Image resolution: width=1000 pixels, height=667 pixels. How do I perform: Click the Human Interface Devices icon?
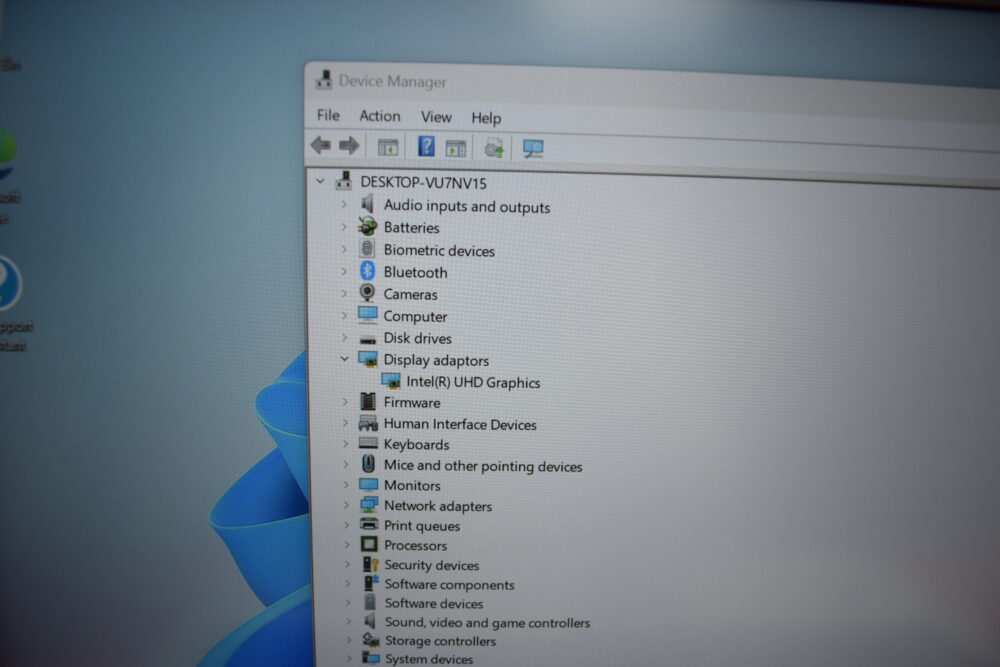[x=369, y=422]
